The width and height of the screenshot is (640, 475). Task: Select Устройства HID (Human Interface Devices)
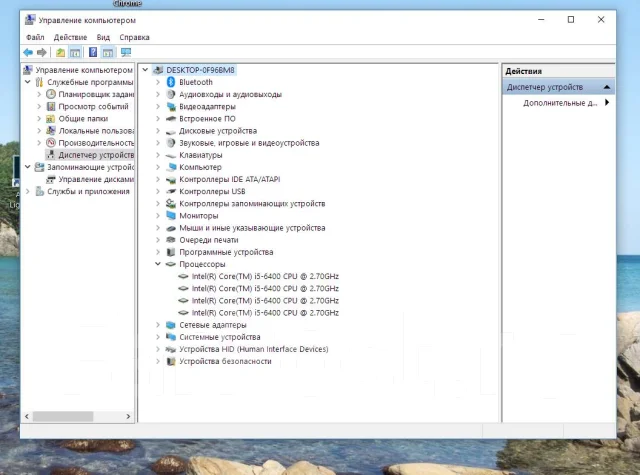click(253, 349)
